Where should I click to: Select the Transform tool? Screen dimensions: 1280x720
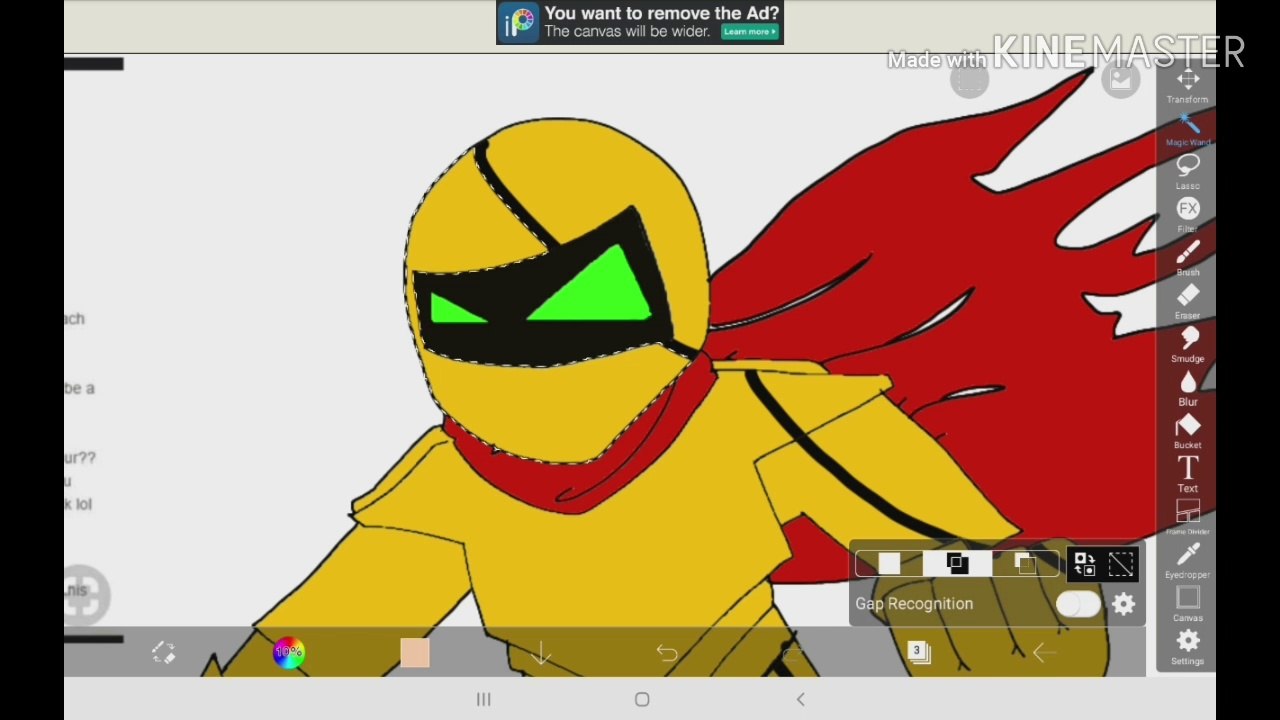1187,86
